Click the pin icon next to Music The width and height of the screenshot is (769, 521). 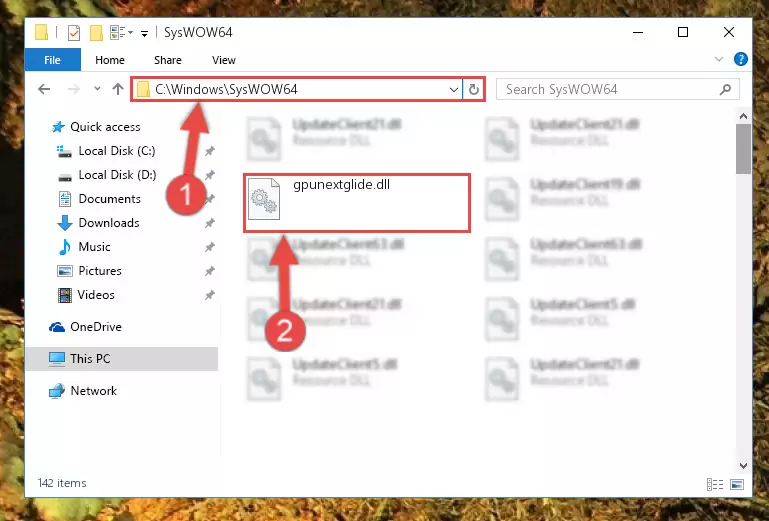(x=209, y=247)
